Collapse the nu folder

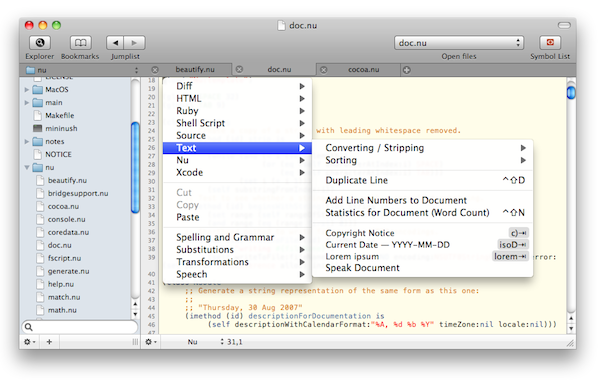27,168
